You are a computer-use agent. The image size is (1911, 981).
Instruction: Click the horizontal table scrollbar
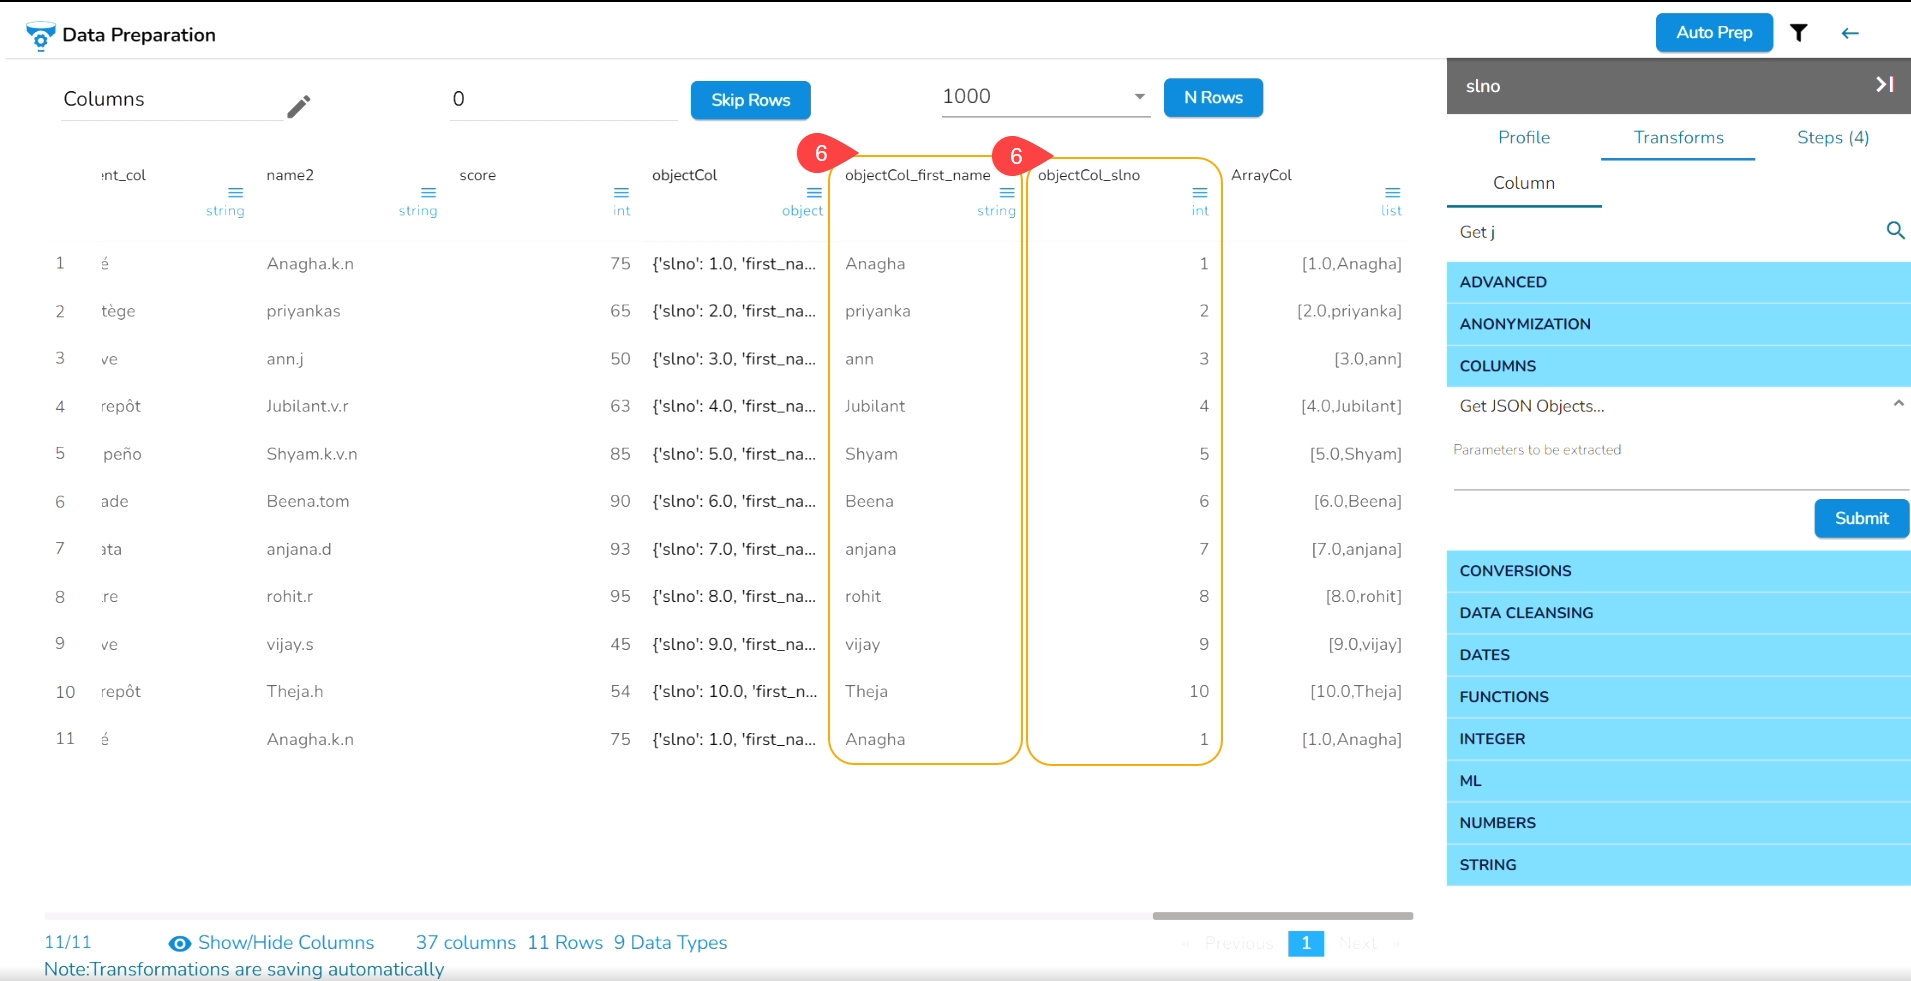tap(1282, 916)
